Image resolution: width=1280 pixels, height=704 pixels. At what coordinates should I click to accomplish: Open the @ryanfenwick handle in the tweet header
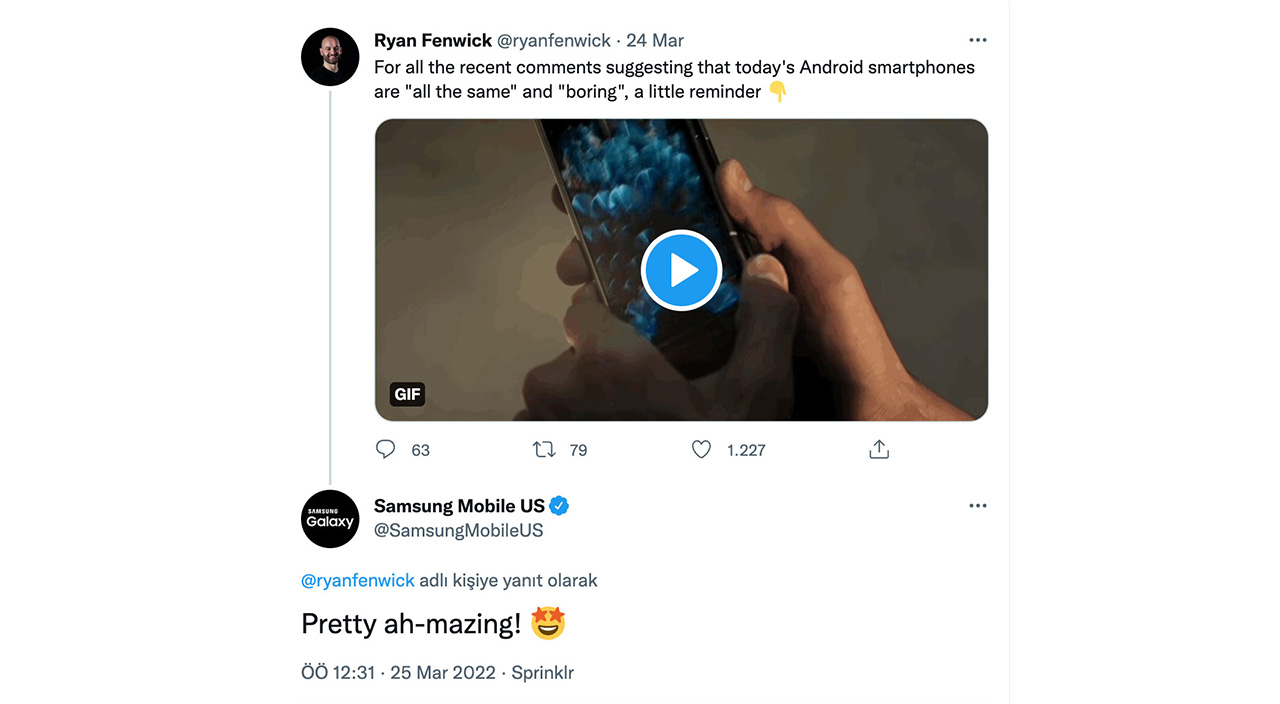[x=554, y=41]
